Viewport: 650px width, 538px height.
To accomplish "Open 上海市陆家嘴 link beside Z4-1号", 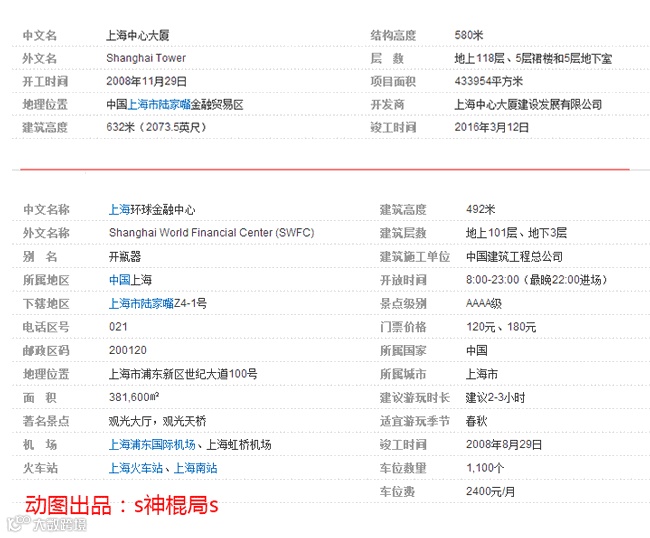I will click(141, 304).
